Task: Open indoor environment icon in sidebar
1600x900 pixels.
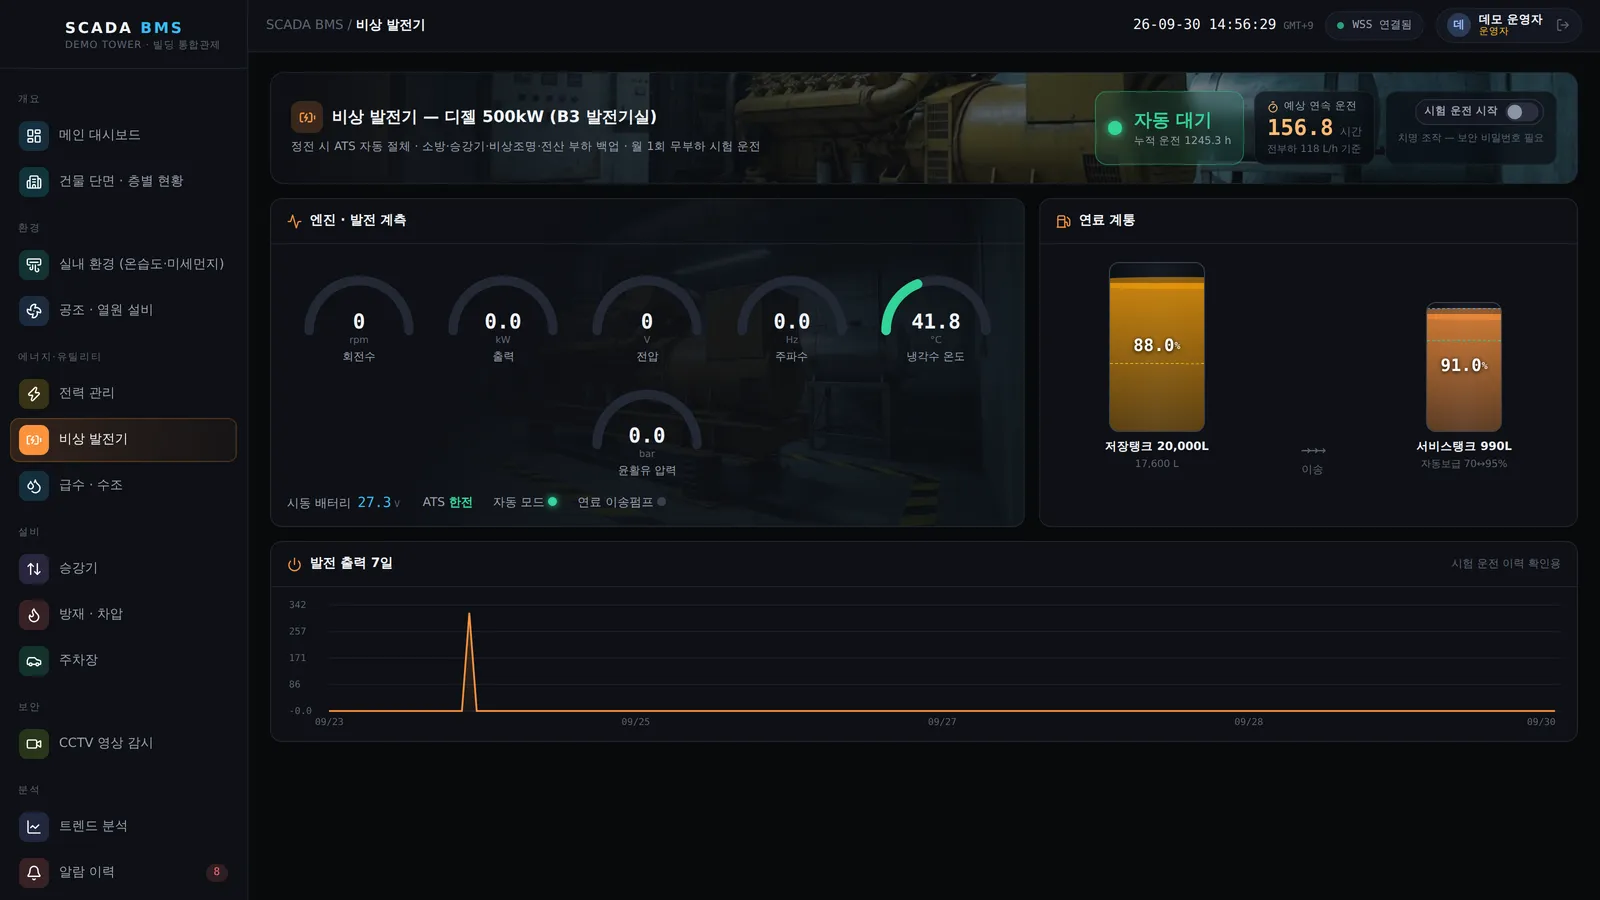Action: coord(34,264)
